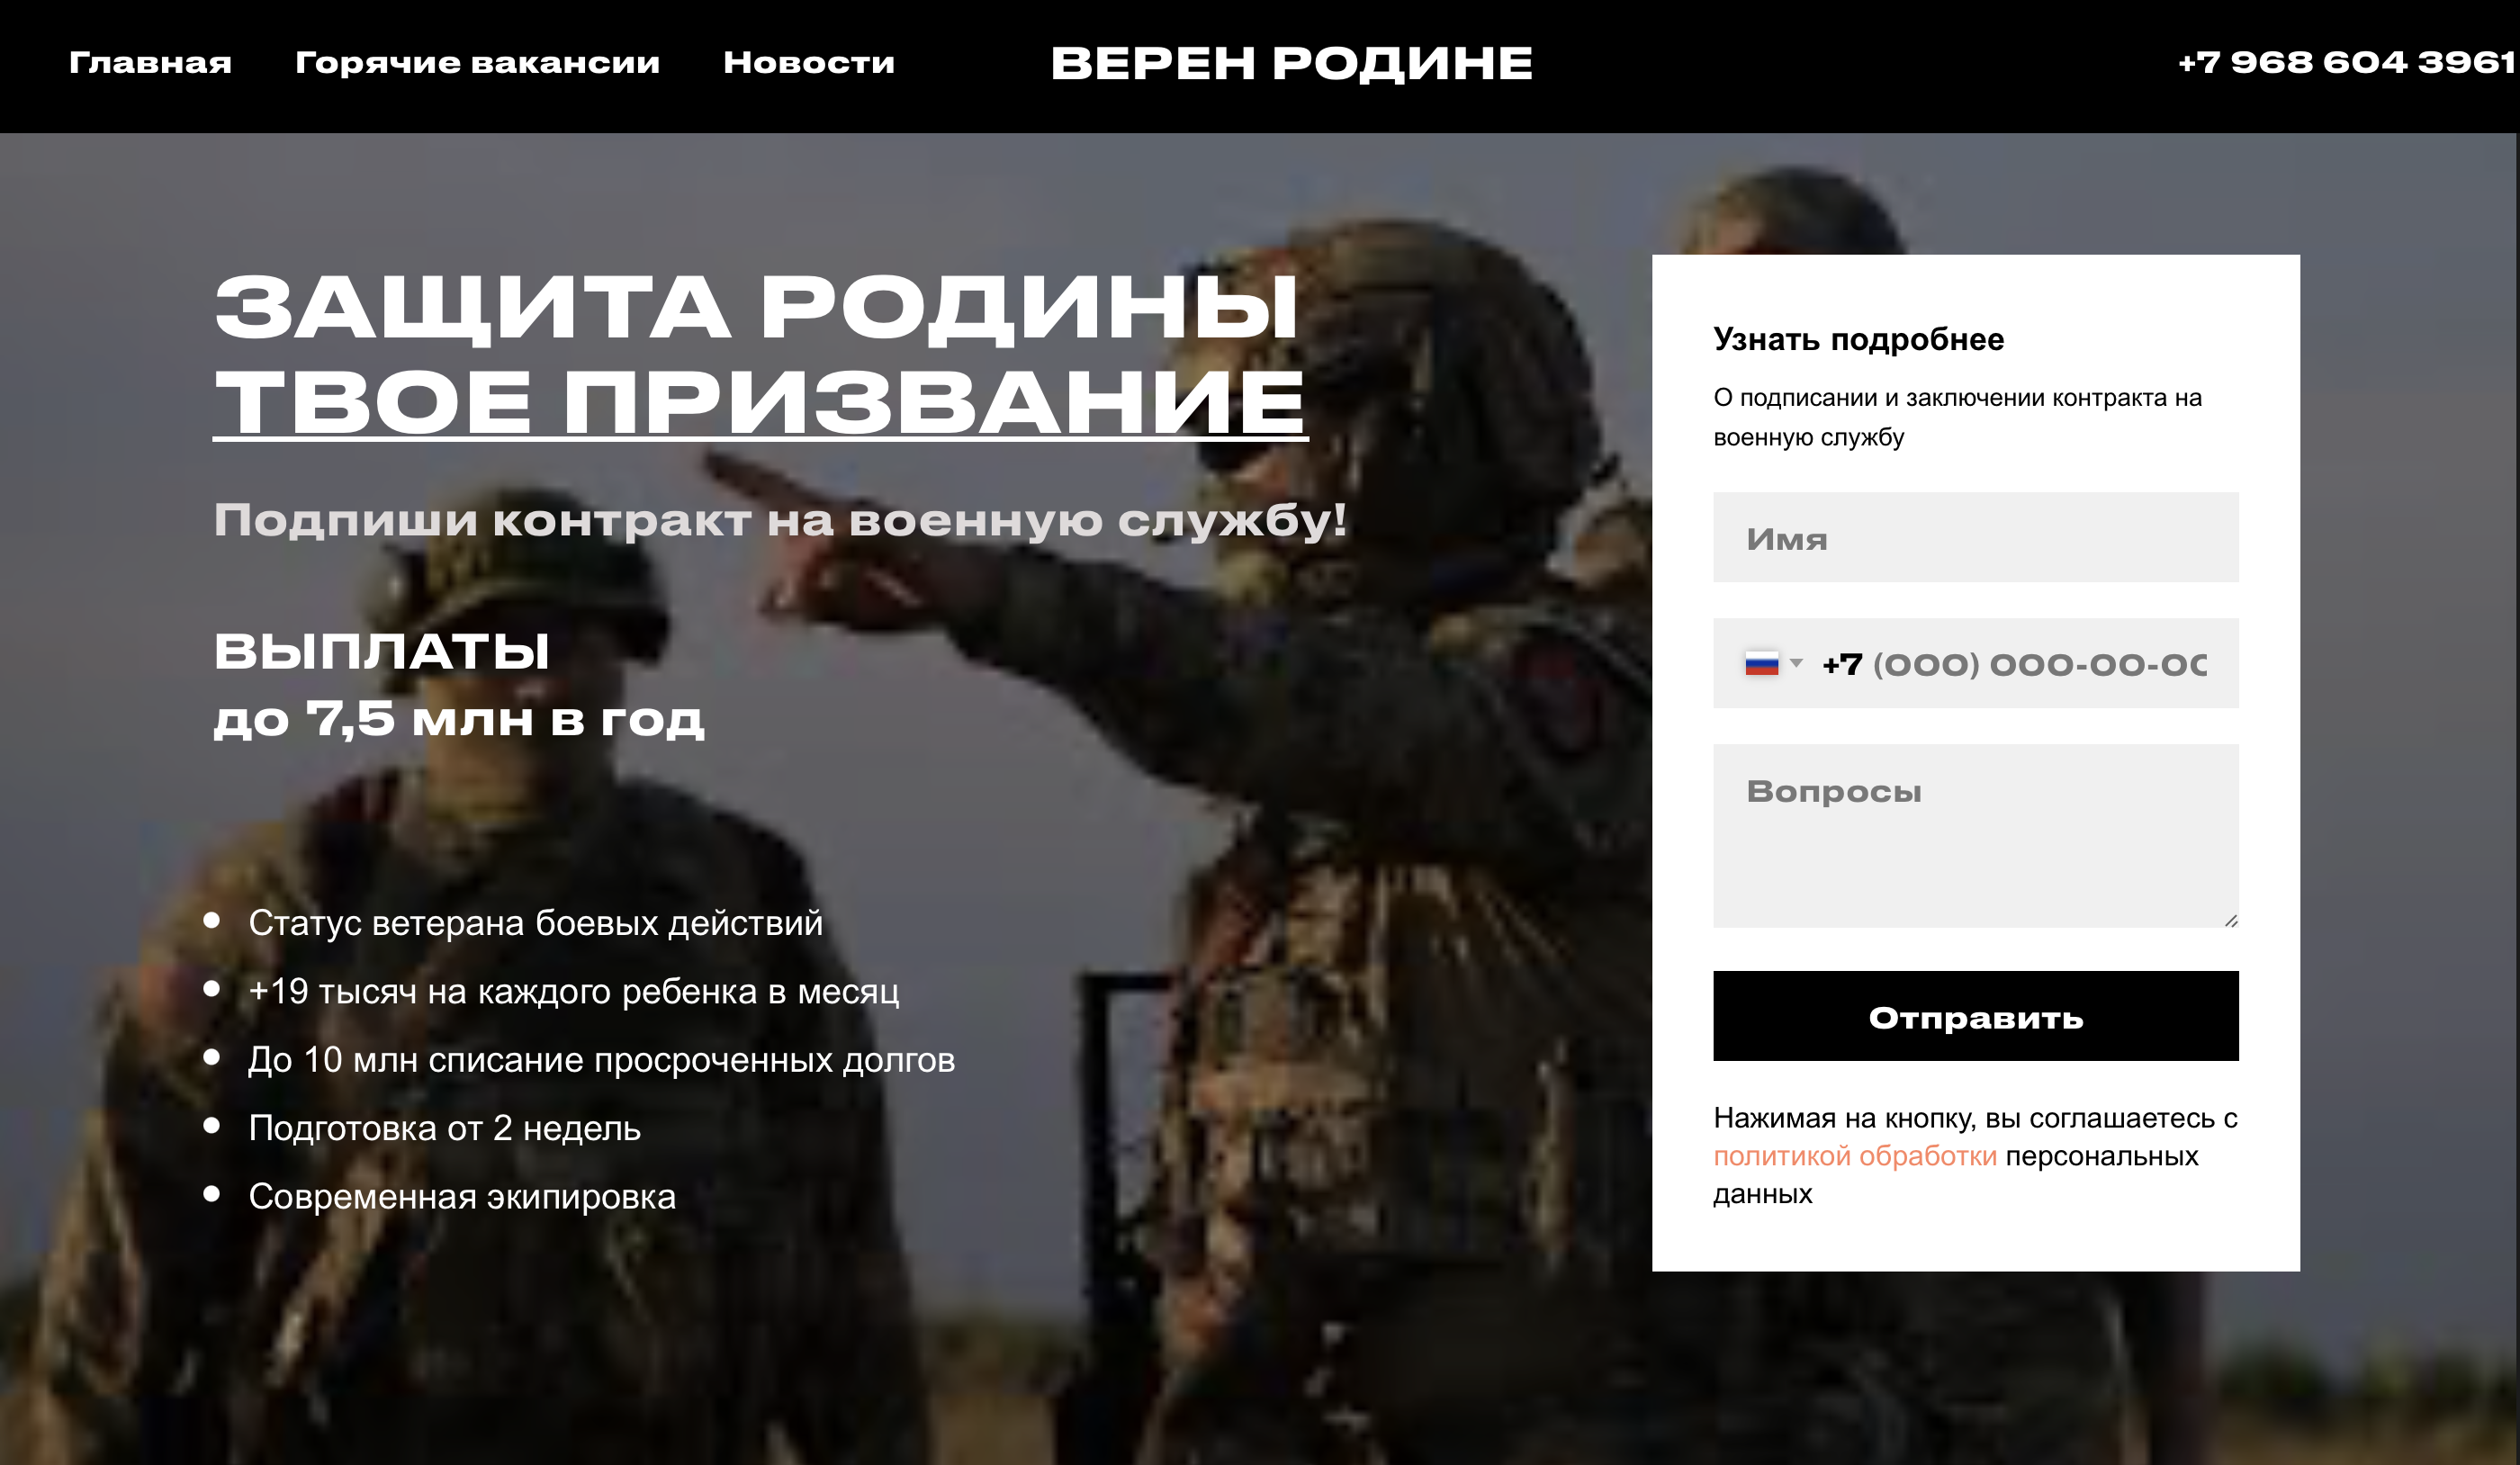Viewport: 2520px width, 1465px height.
Task: Select the Статус ветерана боевых действий item
Action: coord(536,923)
